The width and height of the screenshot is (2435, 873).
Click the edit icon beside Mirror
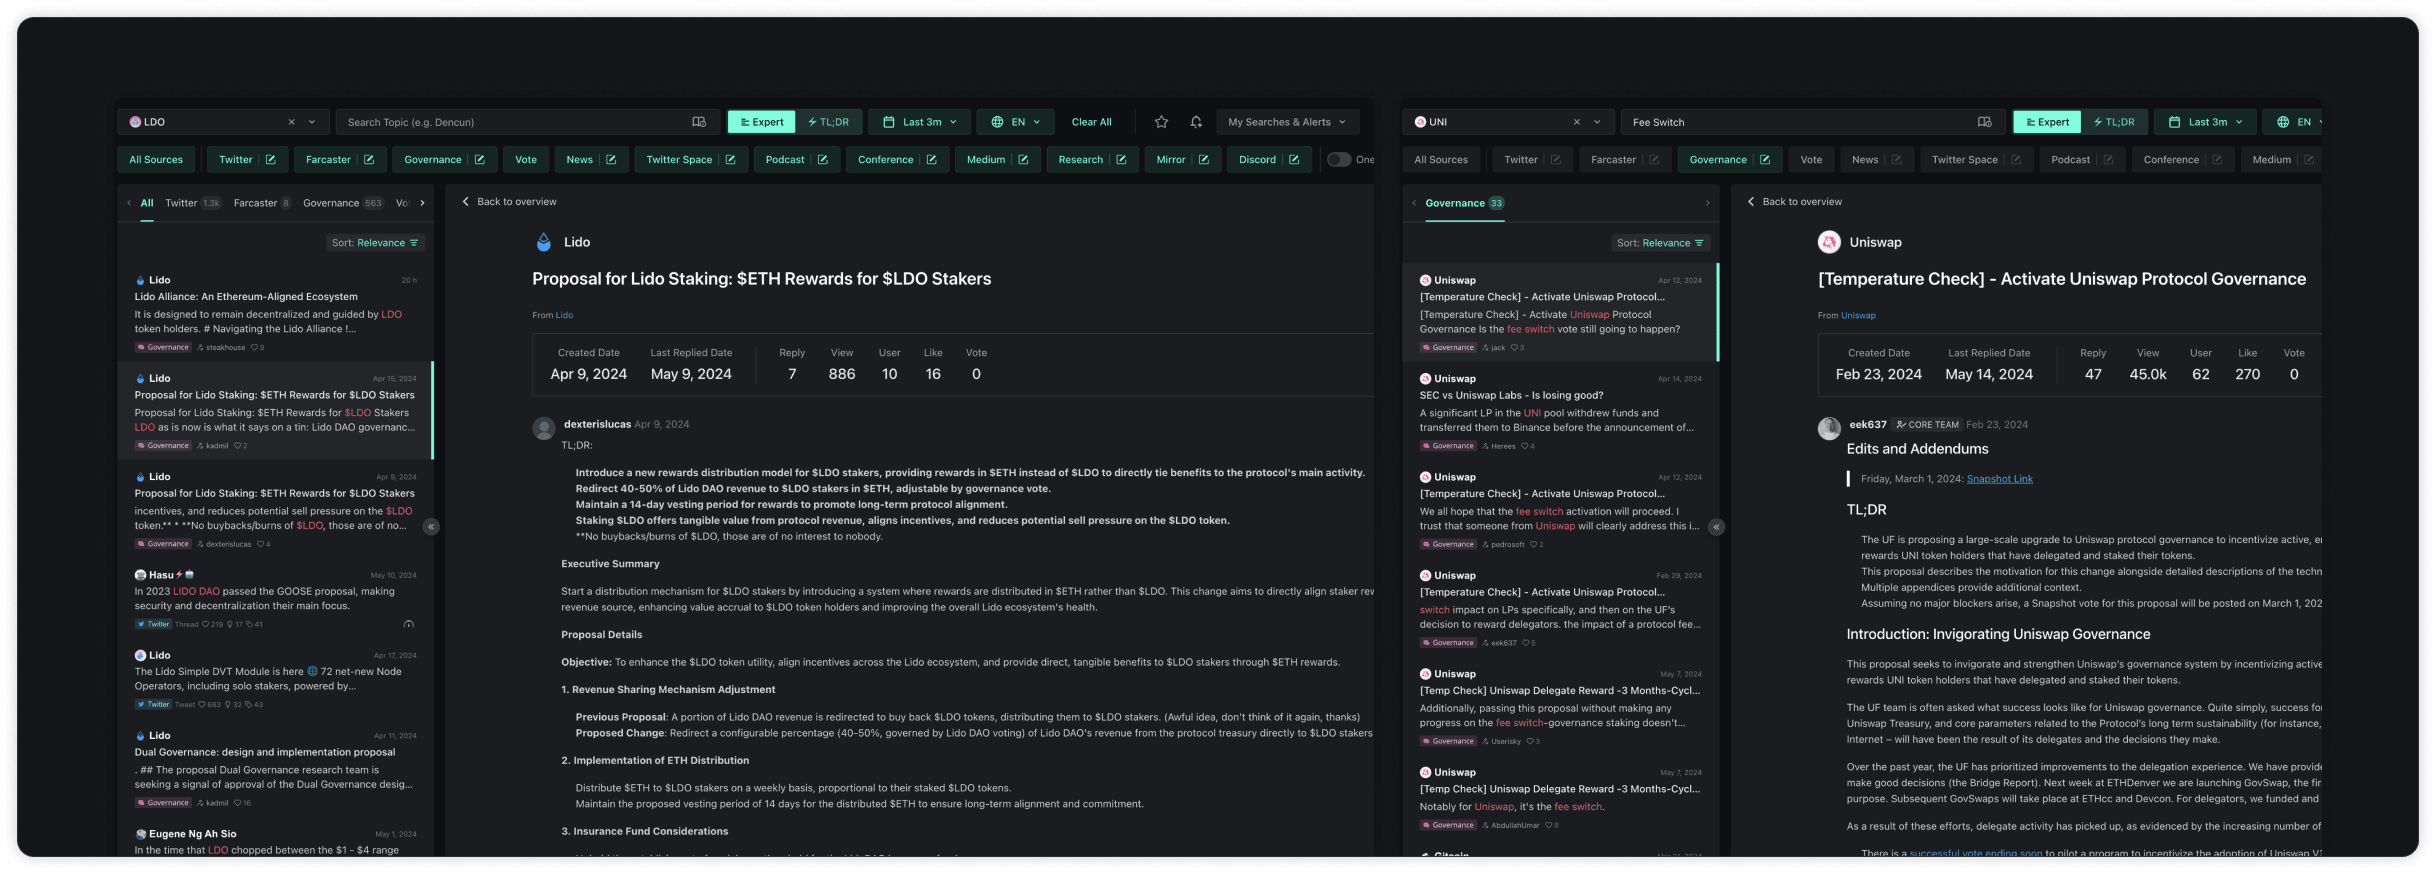point(1204,160)
